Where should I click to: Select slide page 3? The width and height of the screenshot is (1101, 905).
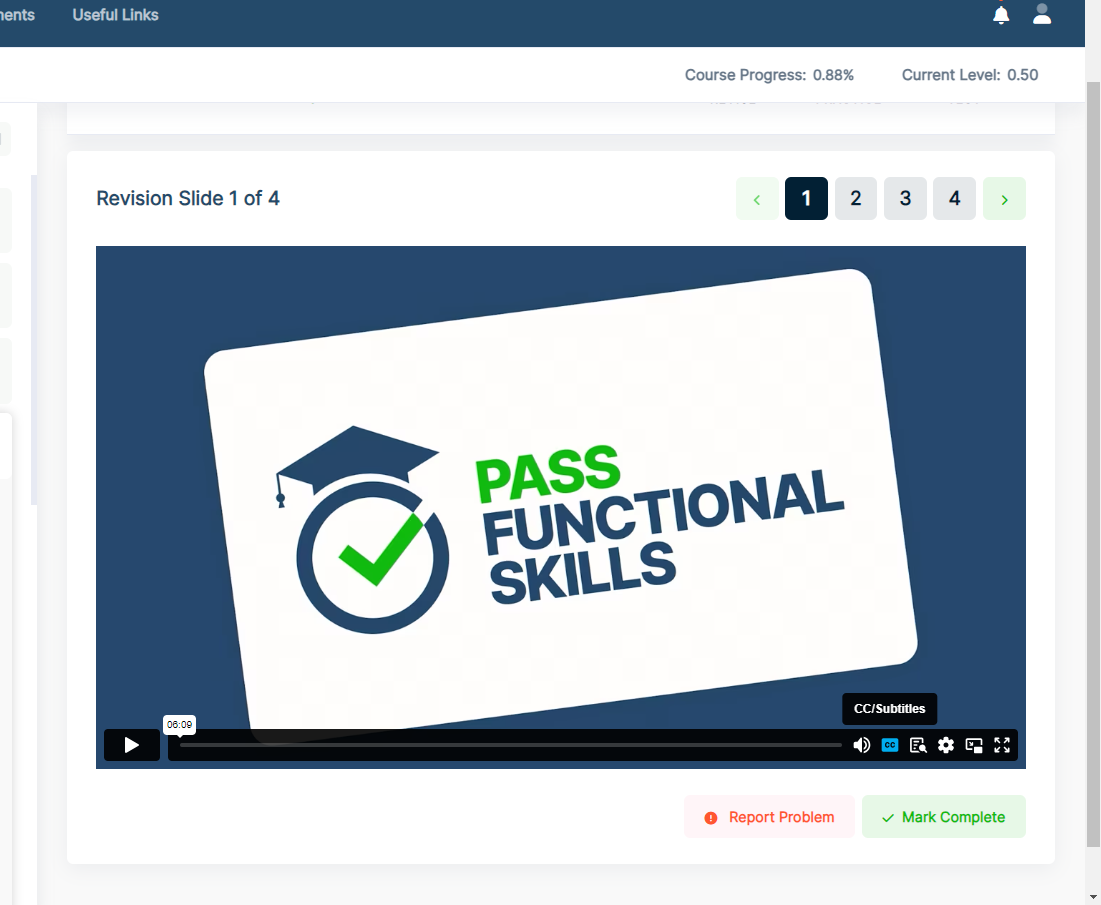point(905,199)
